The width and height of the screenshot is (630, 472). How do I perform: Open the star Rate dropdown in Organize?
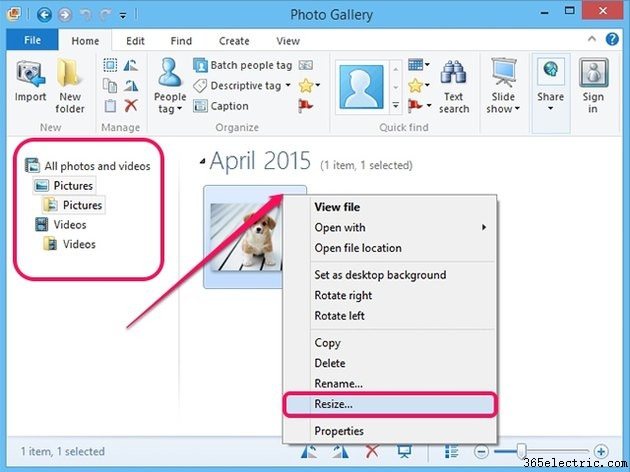click(x=309, y=85)
